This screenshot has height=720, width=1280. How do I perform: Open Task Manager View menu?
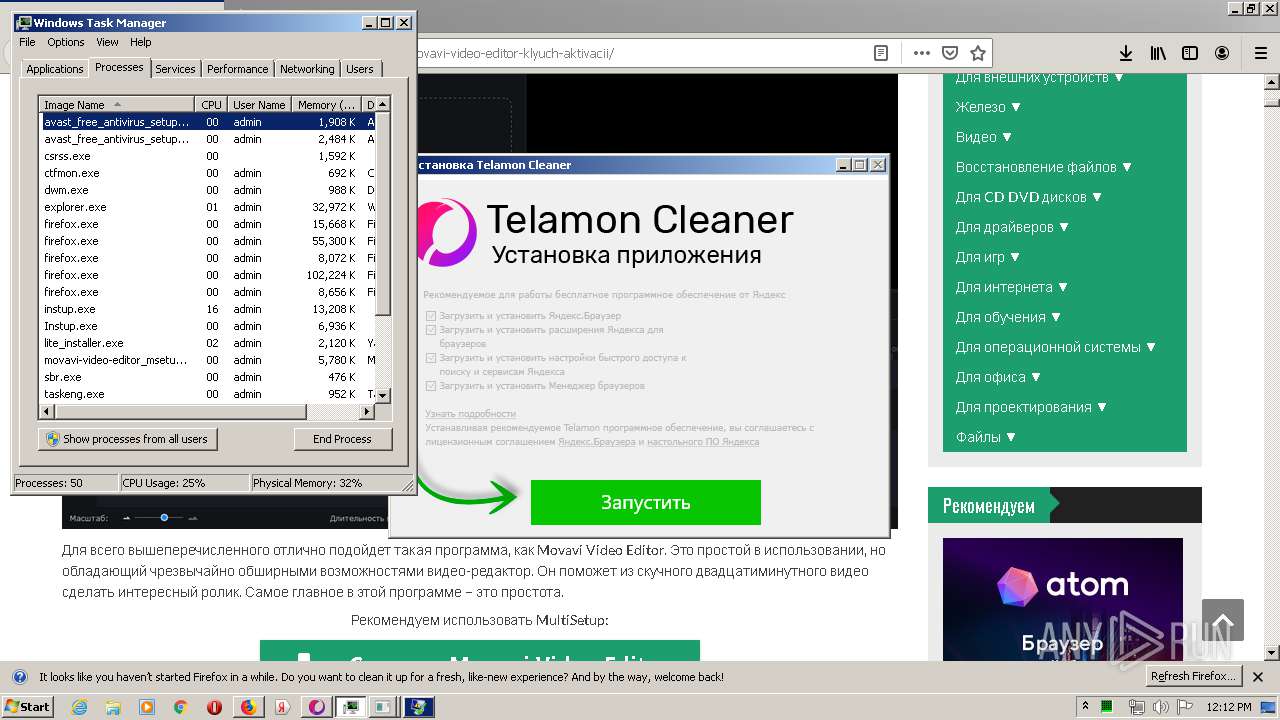coord(107,42)
